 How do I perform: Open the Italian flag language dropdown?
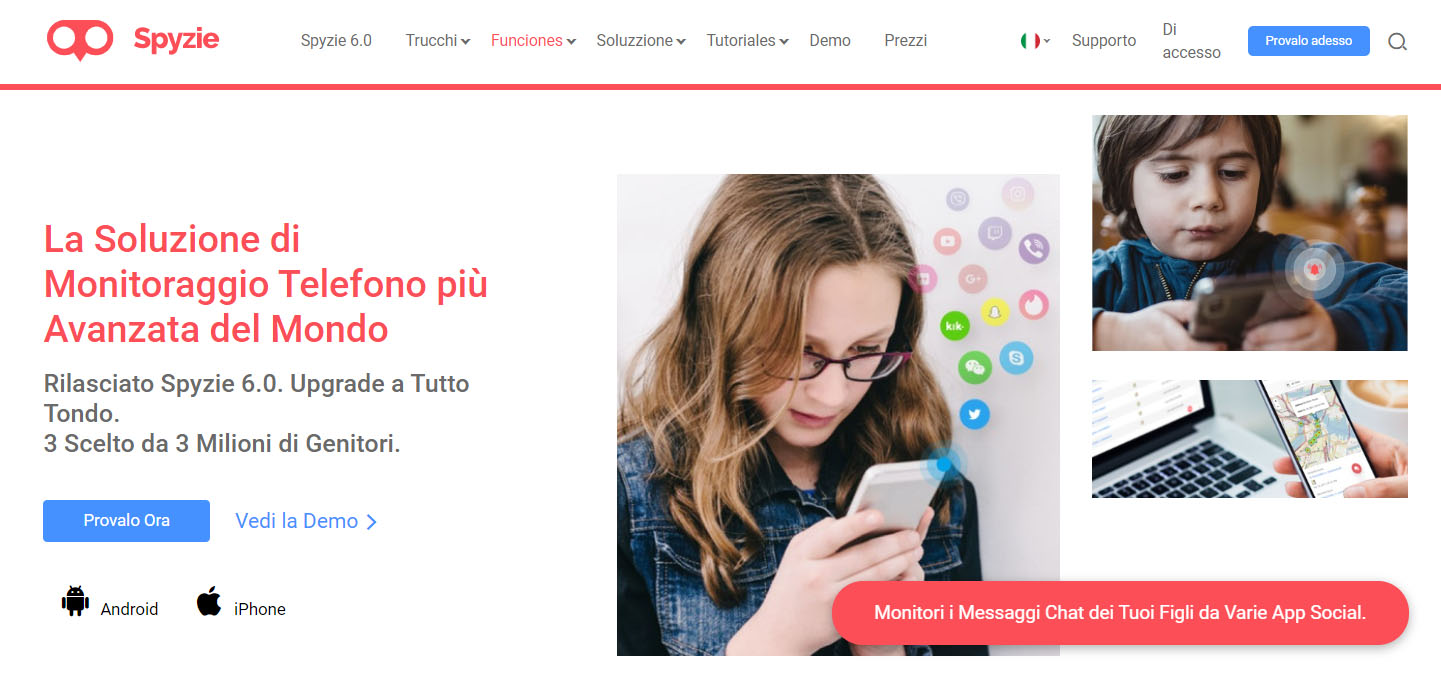1035,41
